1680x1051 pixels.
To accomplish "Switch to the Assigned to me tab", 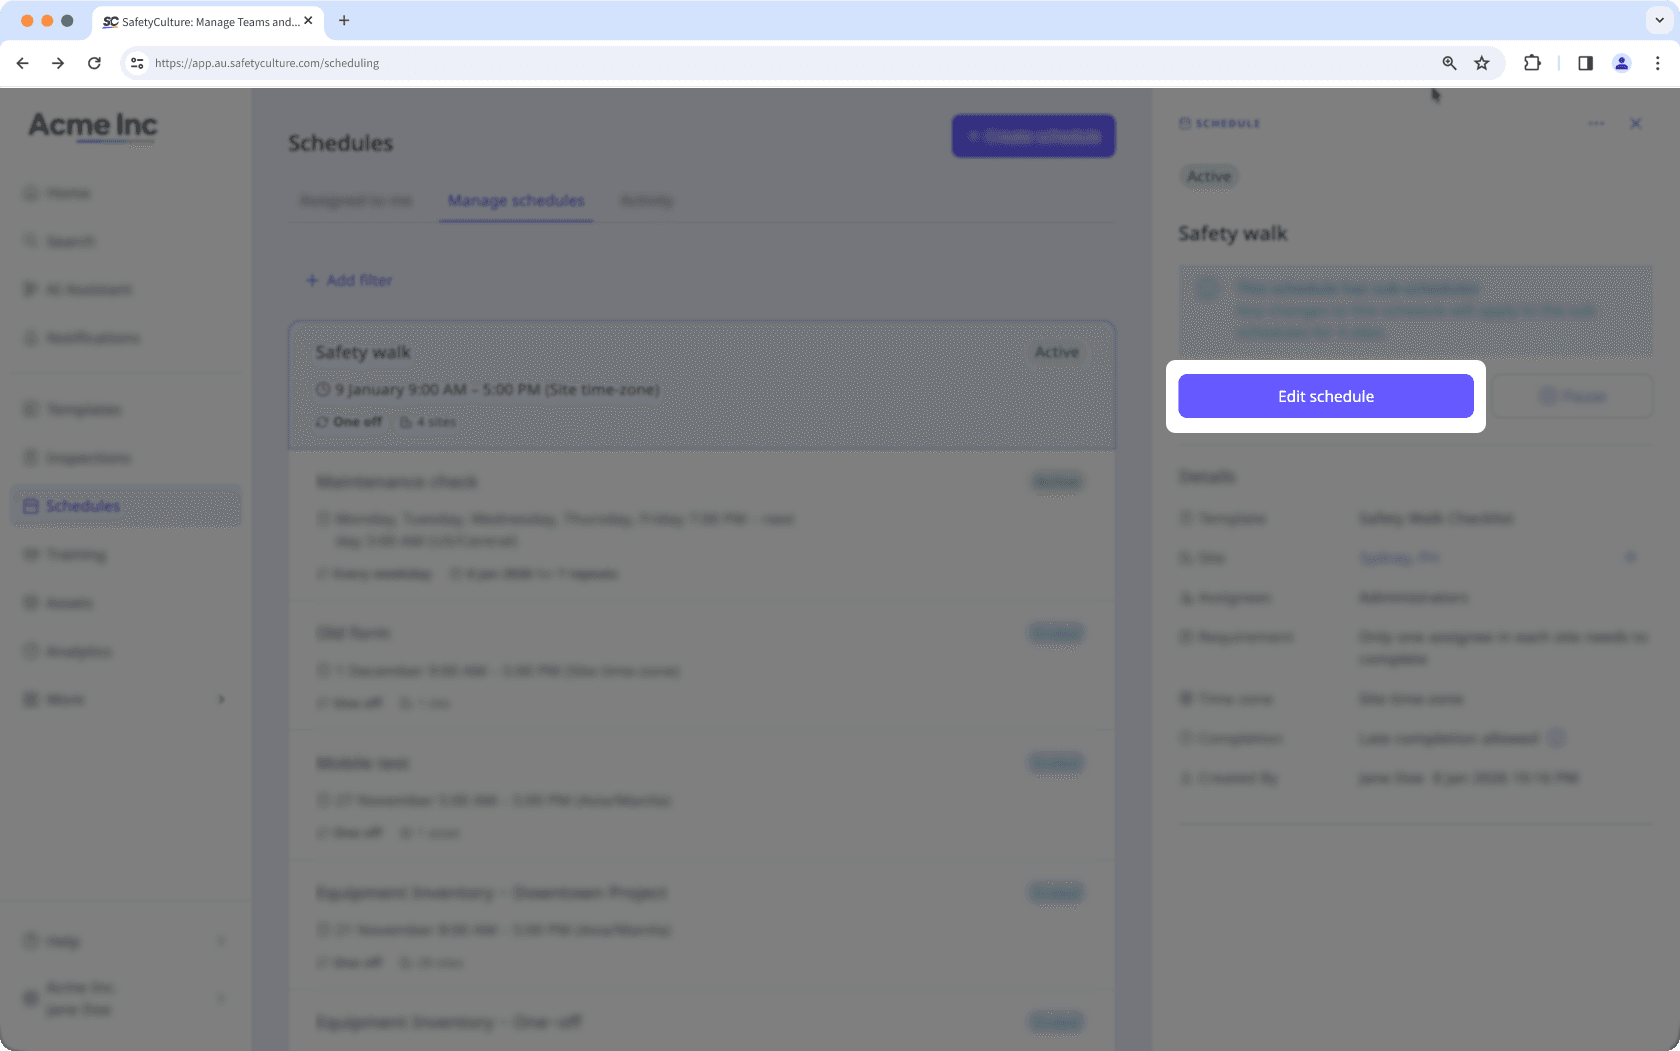I will point(355,200).
